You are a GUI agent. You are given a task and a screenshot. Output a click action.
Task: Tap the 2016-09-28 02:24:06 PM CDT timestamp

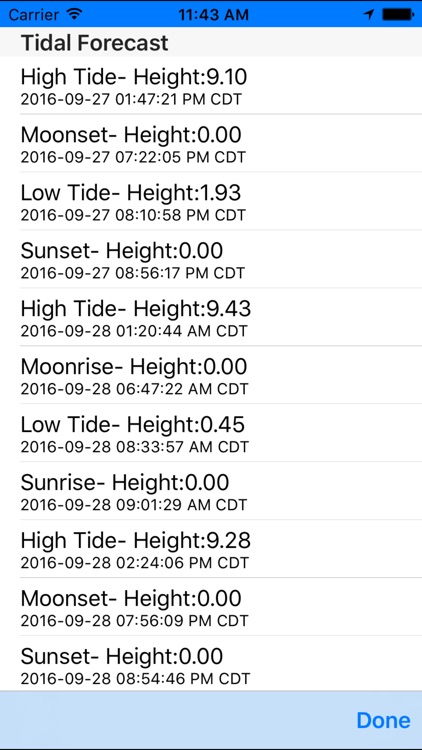click(135, 563)
